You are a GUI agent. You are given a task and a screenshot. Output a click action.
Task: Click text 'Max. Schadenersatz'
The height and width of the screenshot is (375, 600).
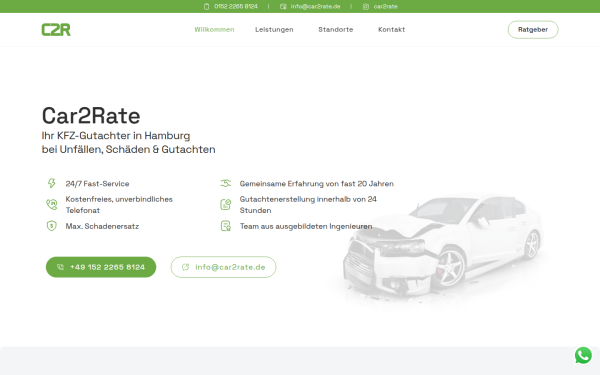click(x=102, y=226)
